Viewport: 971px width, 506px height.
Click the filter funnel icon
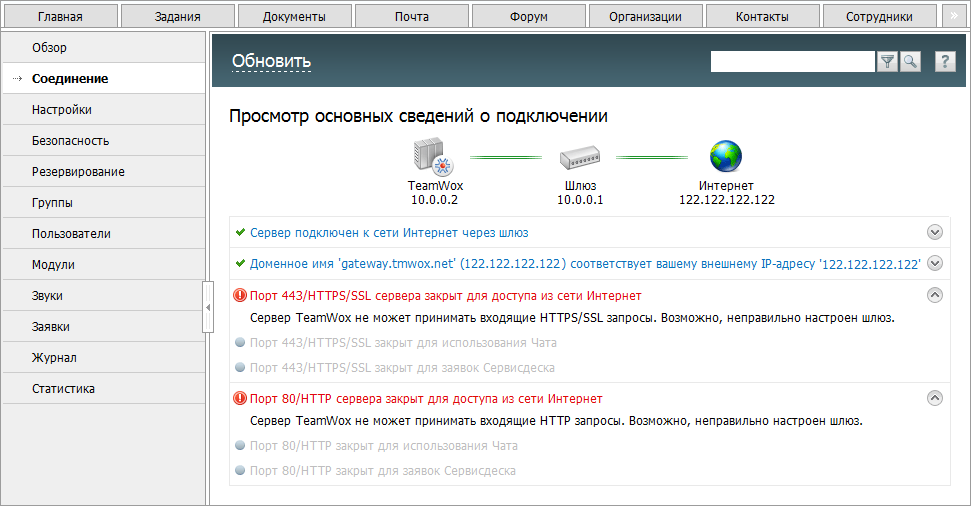(x=887, y=61)
